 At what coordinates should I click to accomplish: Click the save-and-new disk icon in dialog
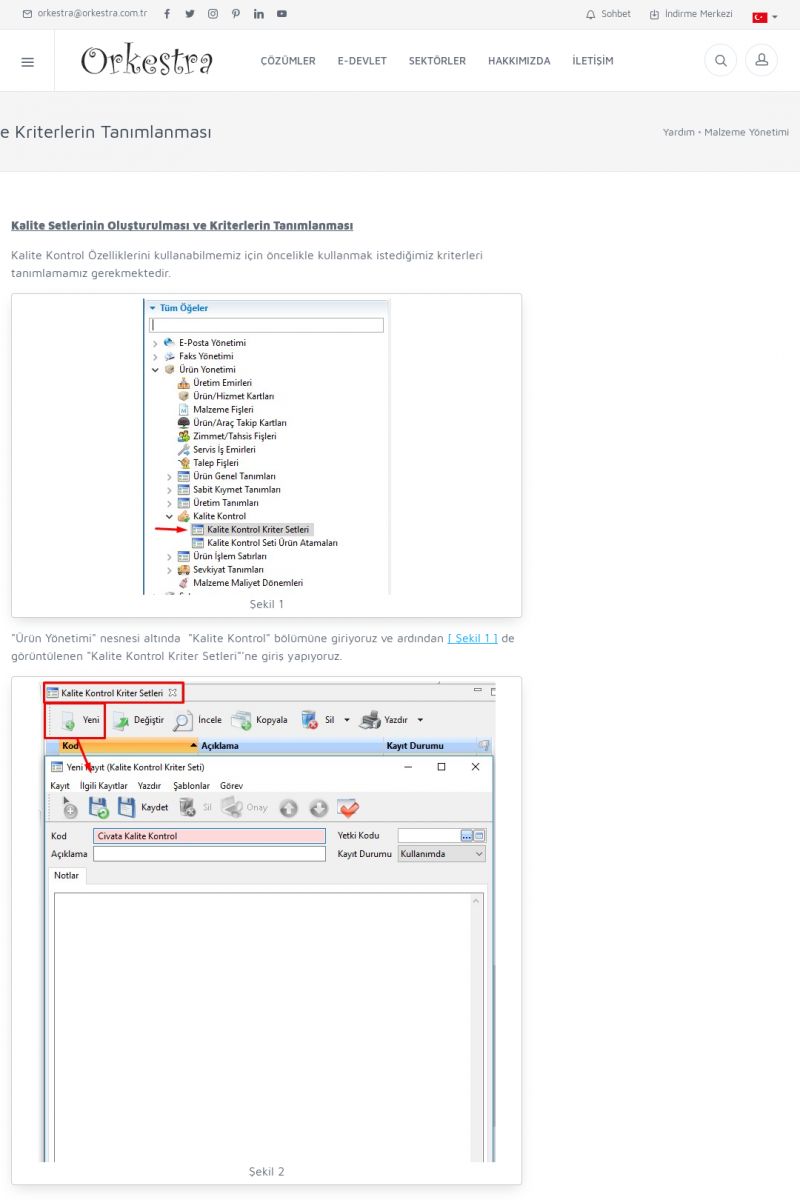[x=98, y=808]
